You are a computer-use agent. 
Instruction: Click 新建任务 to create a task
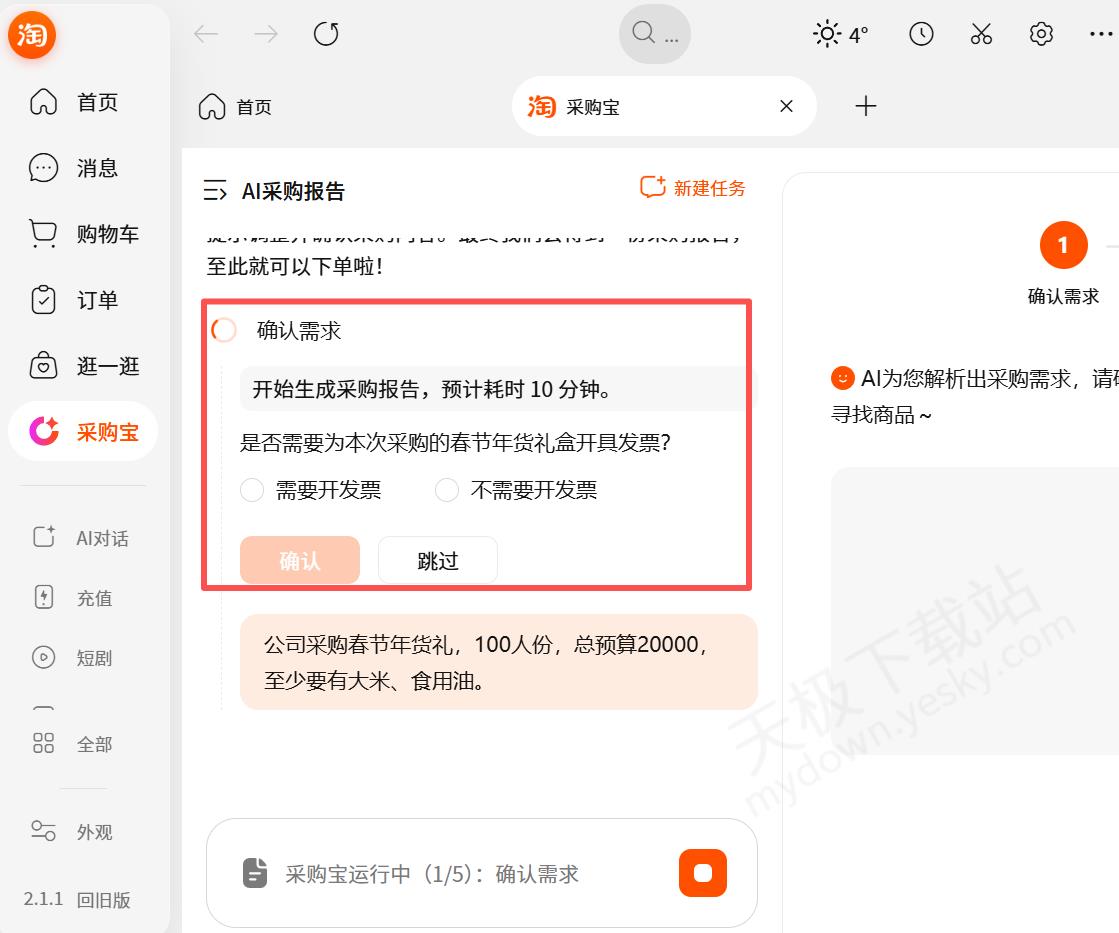tap(694, 188)
